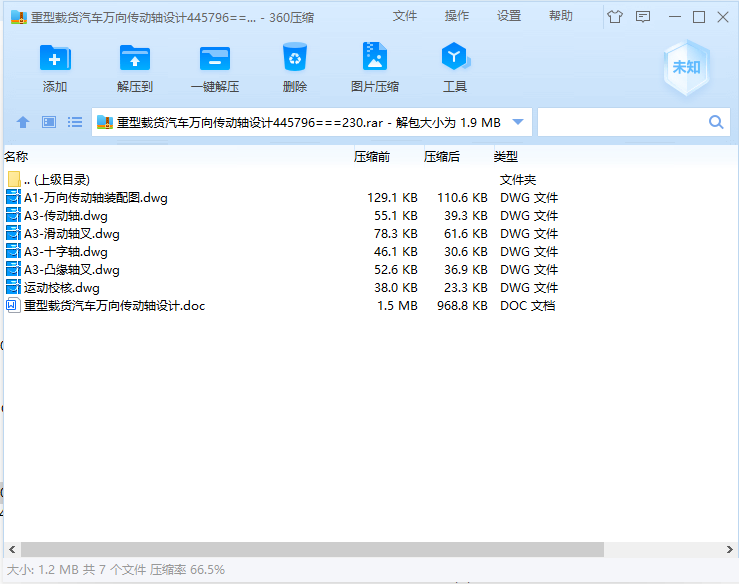Sort by the 压缩后 column header
Screen dimensions: 739x584
(442, 156)
